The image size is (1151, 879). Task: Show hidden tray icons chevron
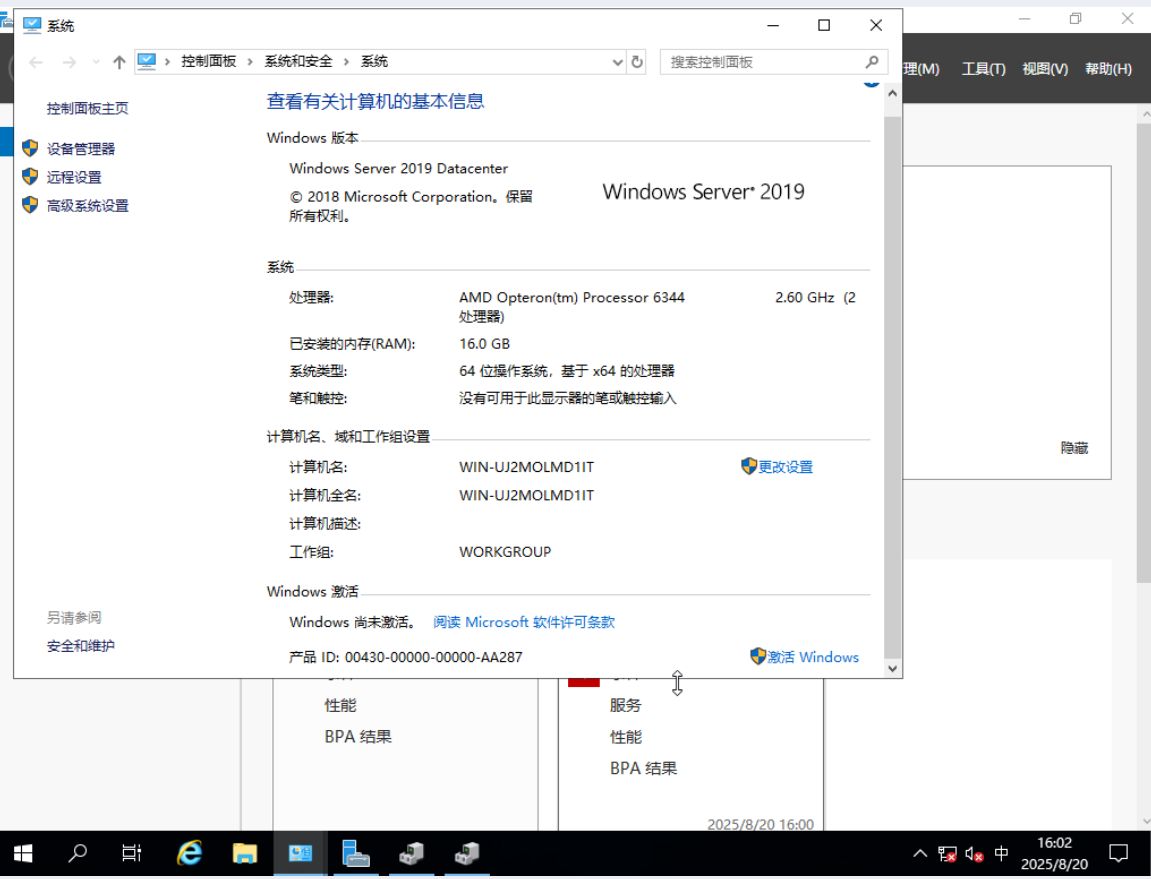pos(920,853)
